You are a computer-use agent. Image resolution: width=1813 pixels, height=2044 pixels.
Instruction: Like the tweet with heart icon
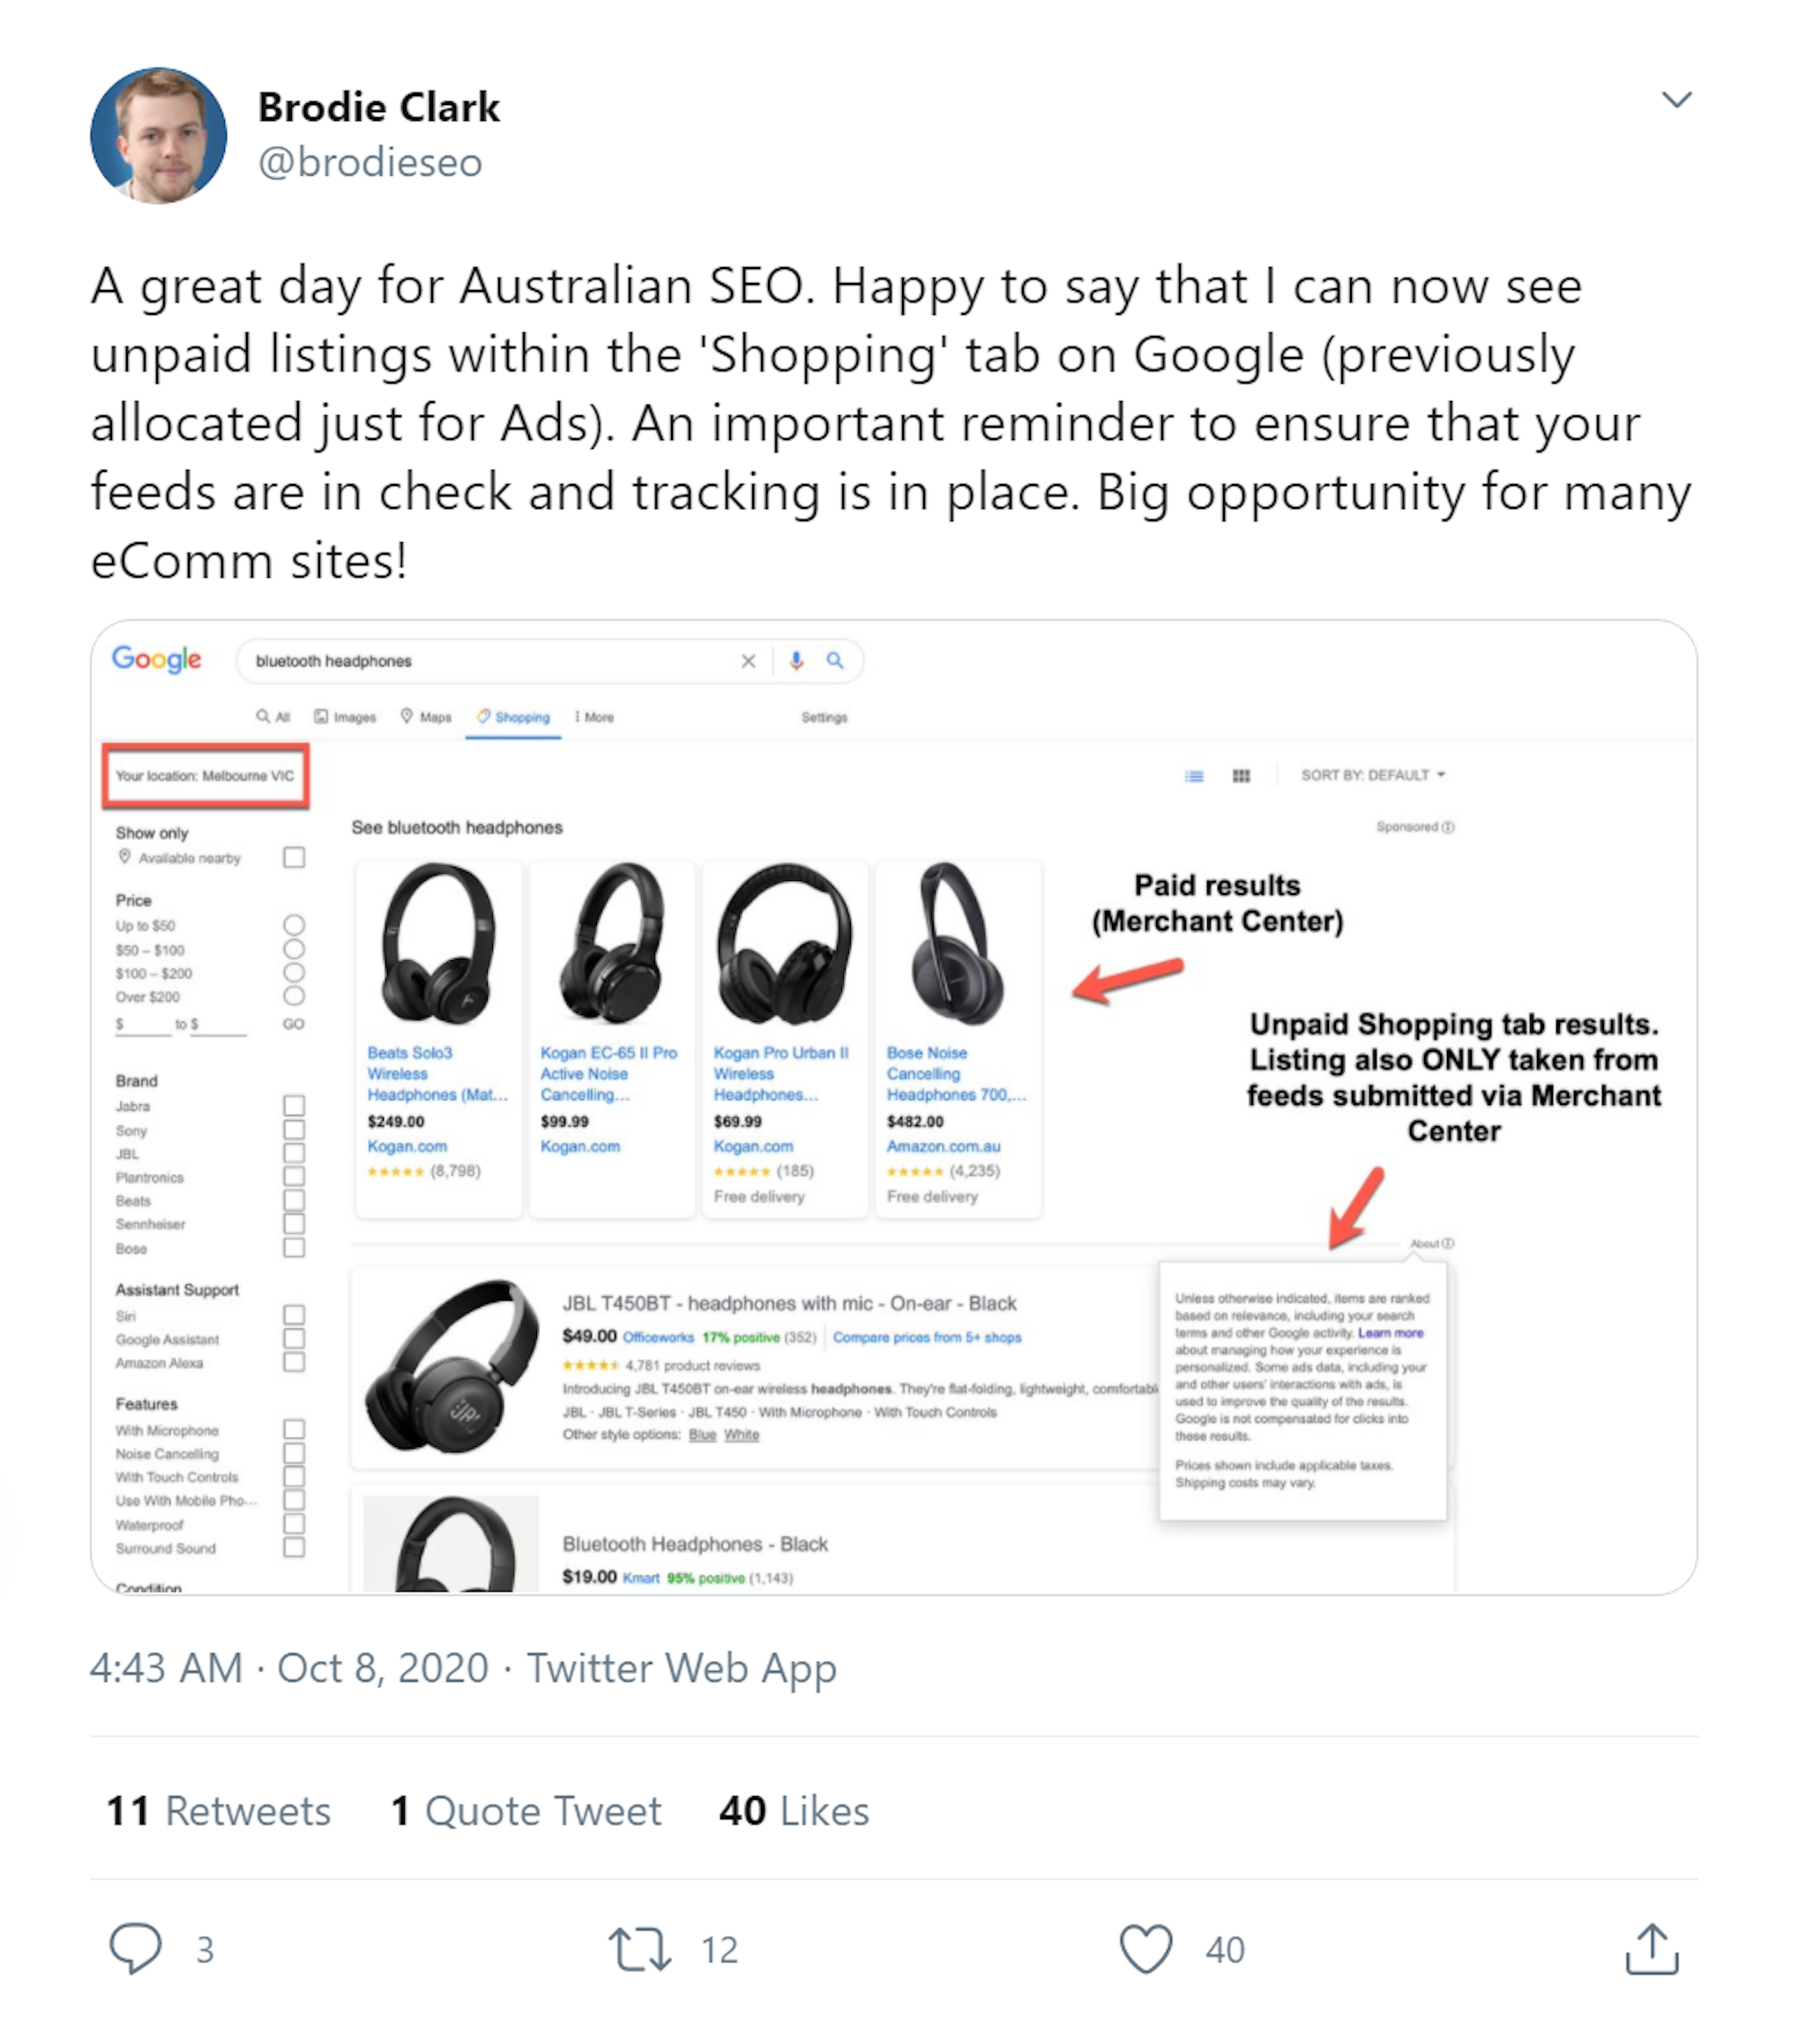coord(1145,1949)
